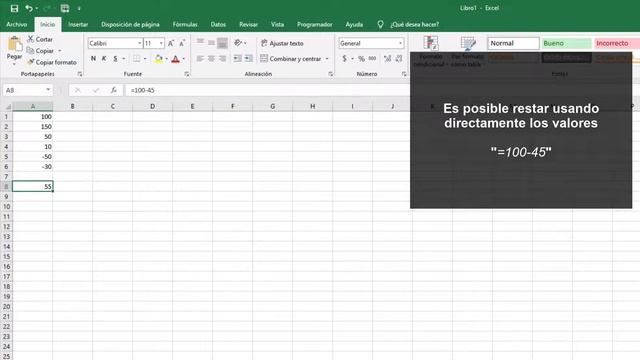The image size is (640, 360).
Task: Toggle italic with the K button
Action: 104,59
